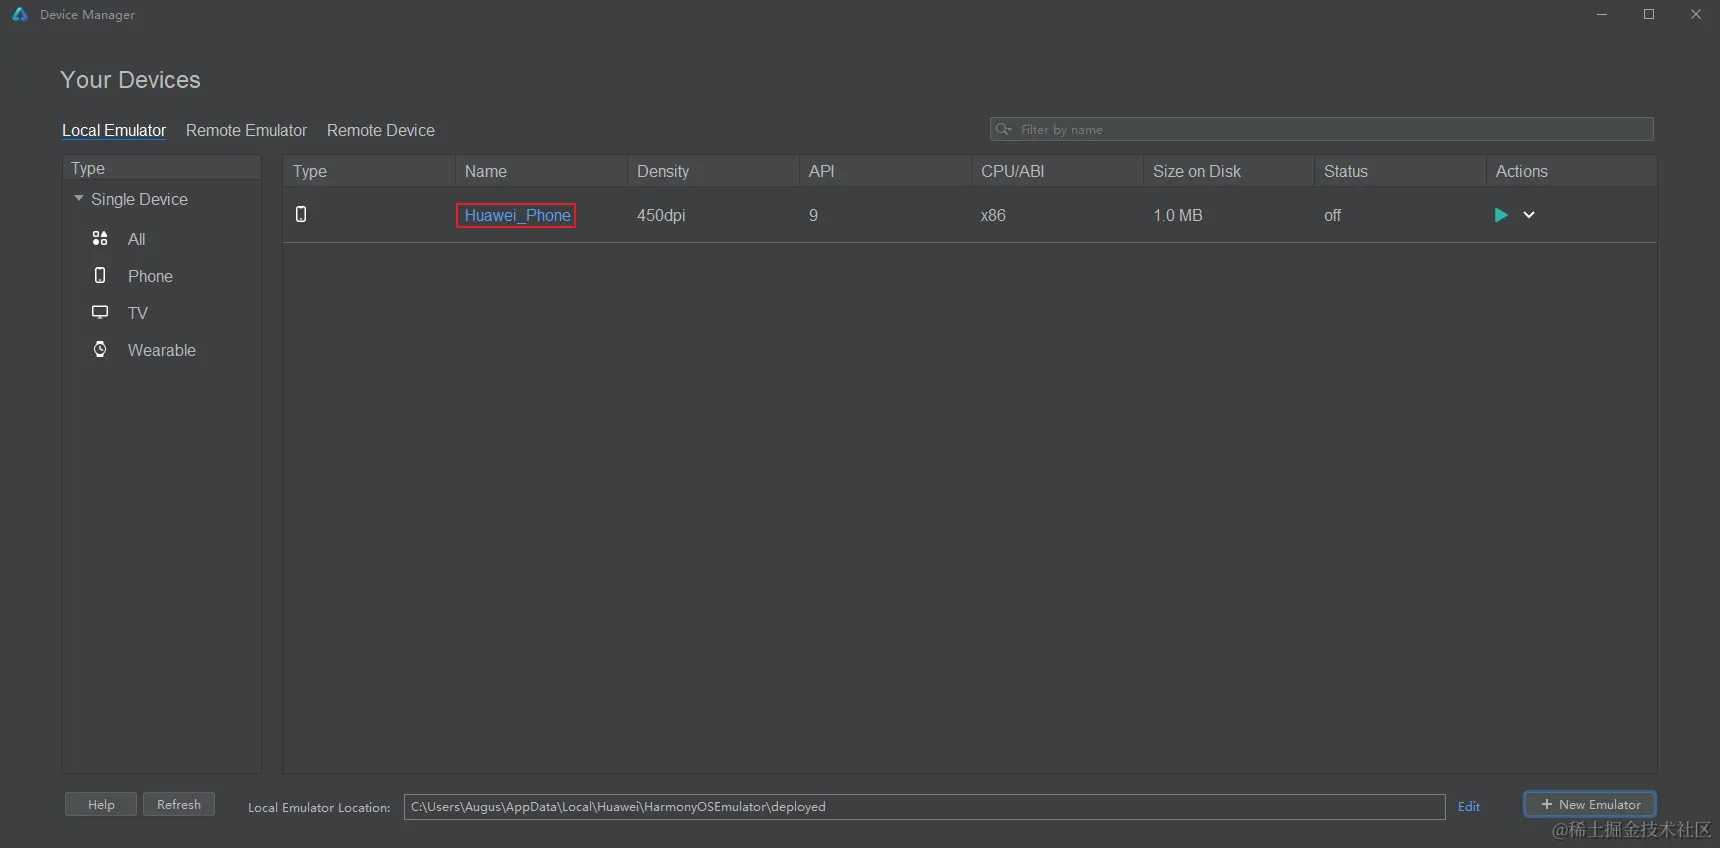Open the Huawei_Phone name link
This screenshot has height=848, width=1720.
[x=517, y=215]
